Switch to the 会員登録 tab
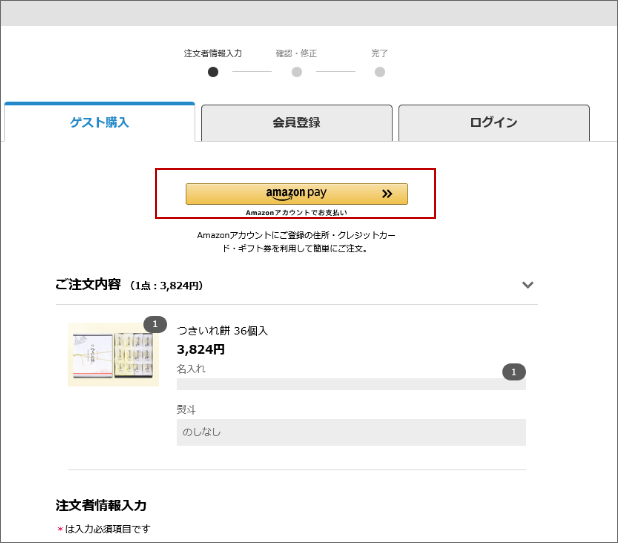The width and height of the screenshot is (618, 543). pos(296,123)
